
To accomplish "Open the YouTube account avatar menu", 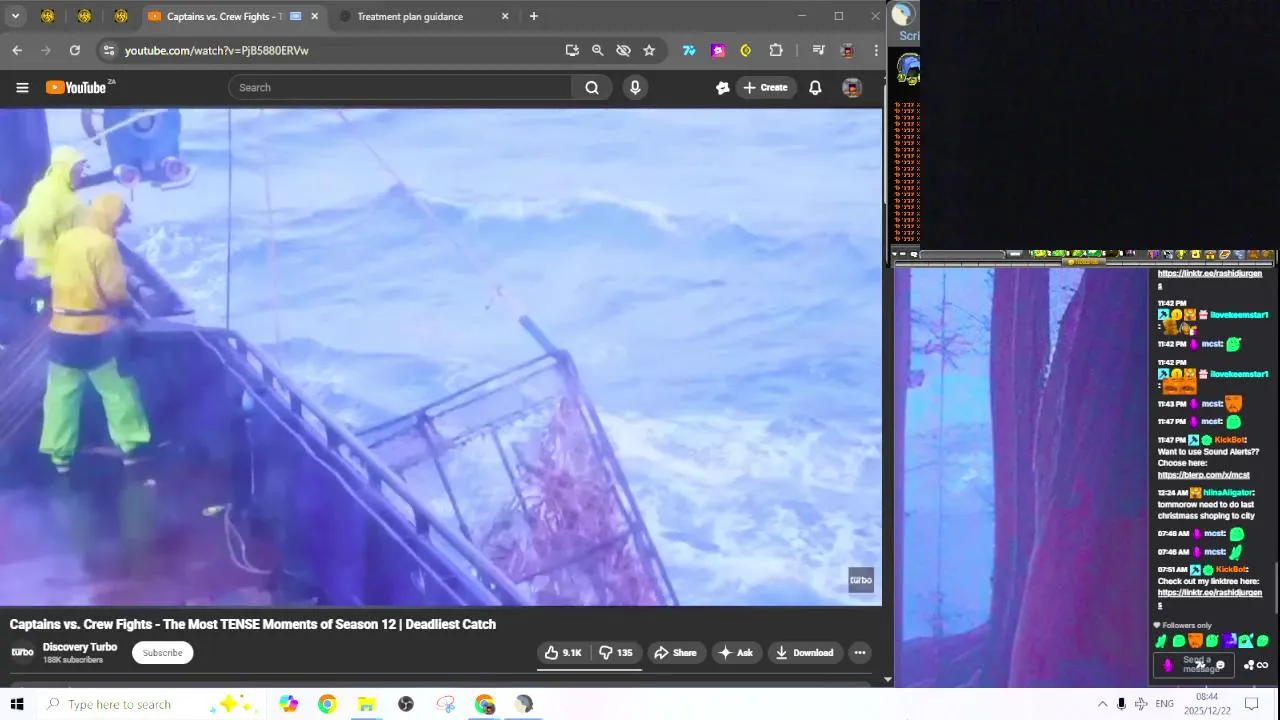I will pyautogui.click(x=852, y=88).
